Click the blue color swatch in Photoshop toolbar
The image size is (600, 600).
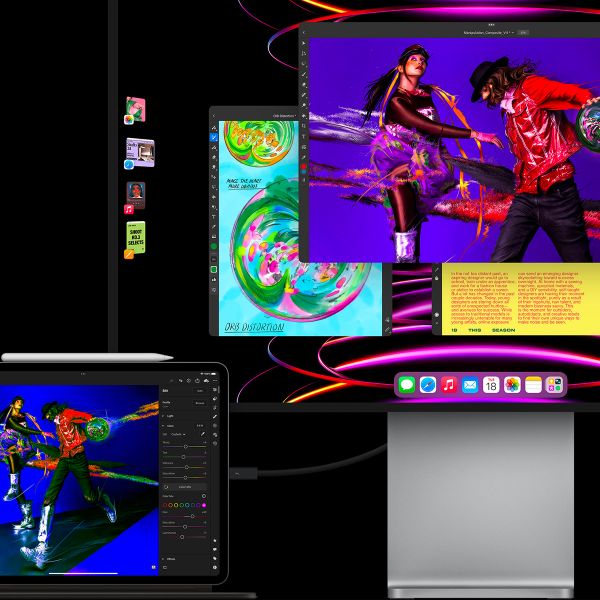coord(303,172)
